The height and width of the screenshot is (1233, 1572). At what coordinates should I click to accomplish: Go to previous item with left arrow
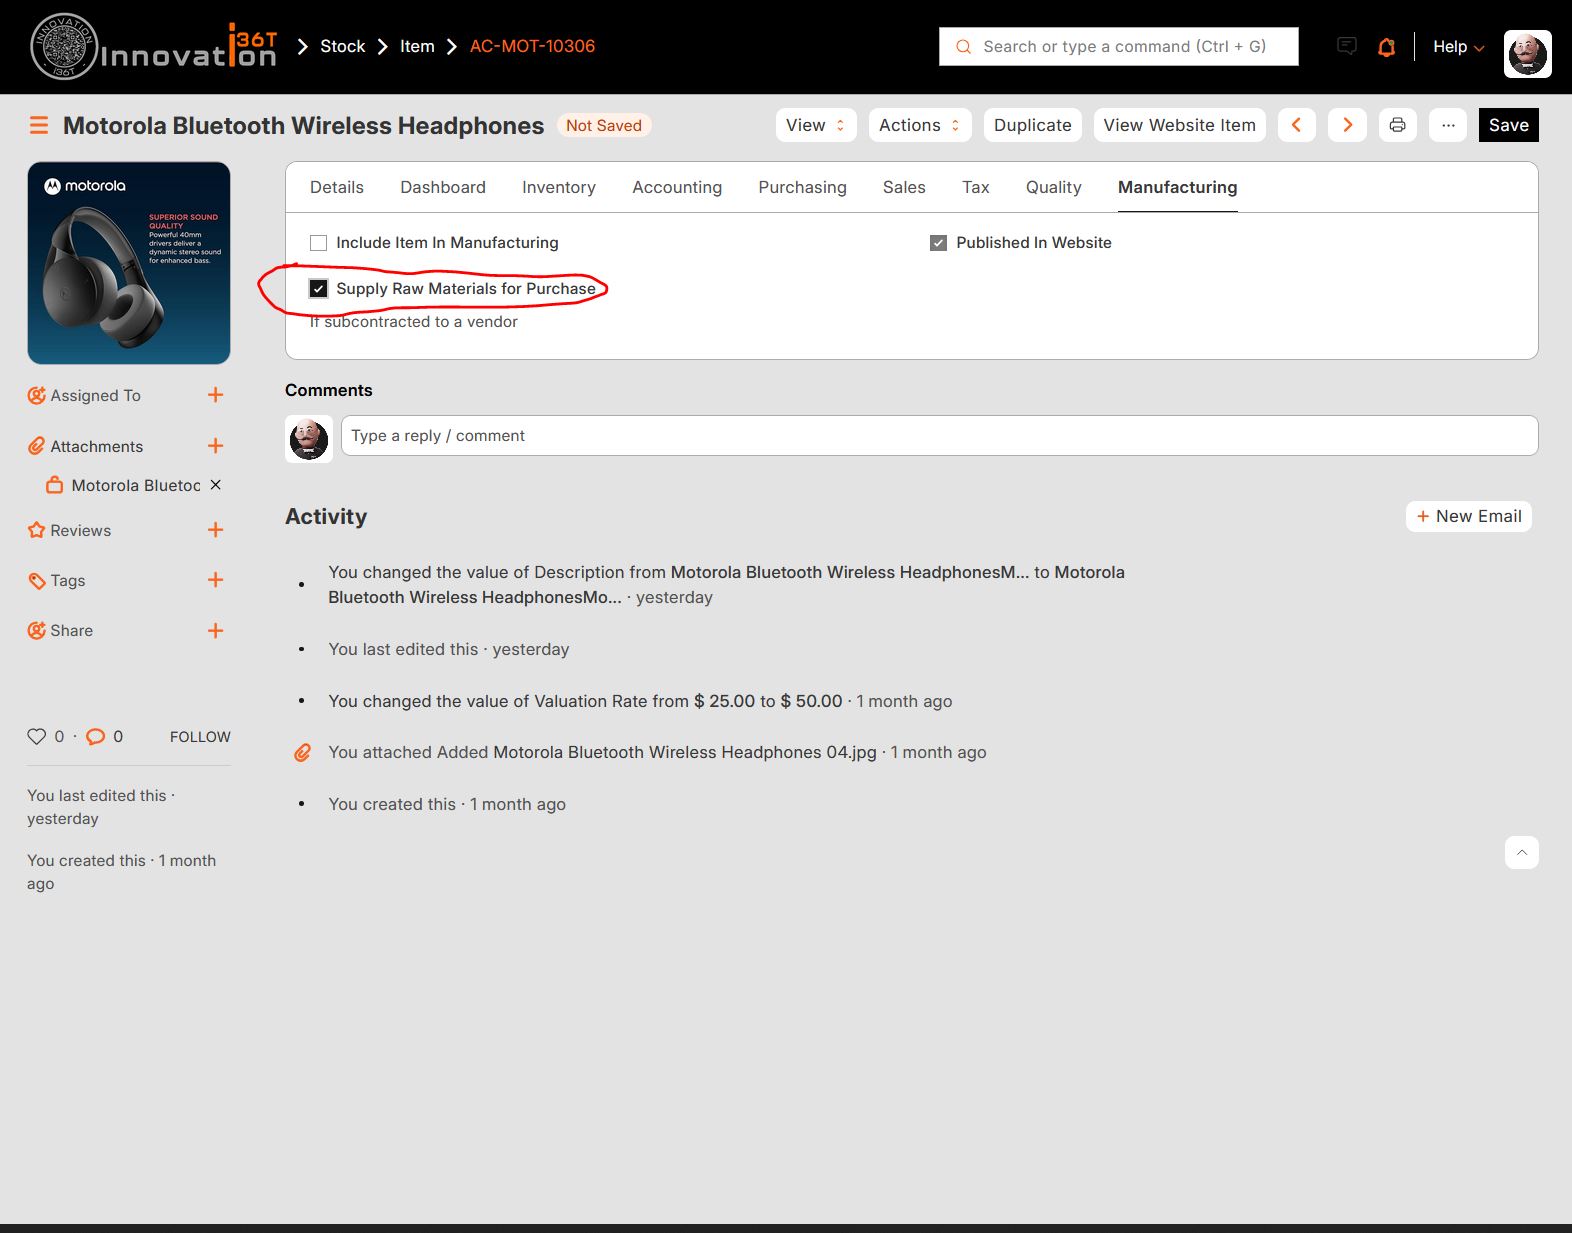pyautogui.click(x=1296, y=125)
